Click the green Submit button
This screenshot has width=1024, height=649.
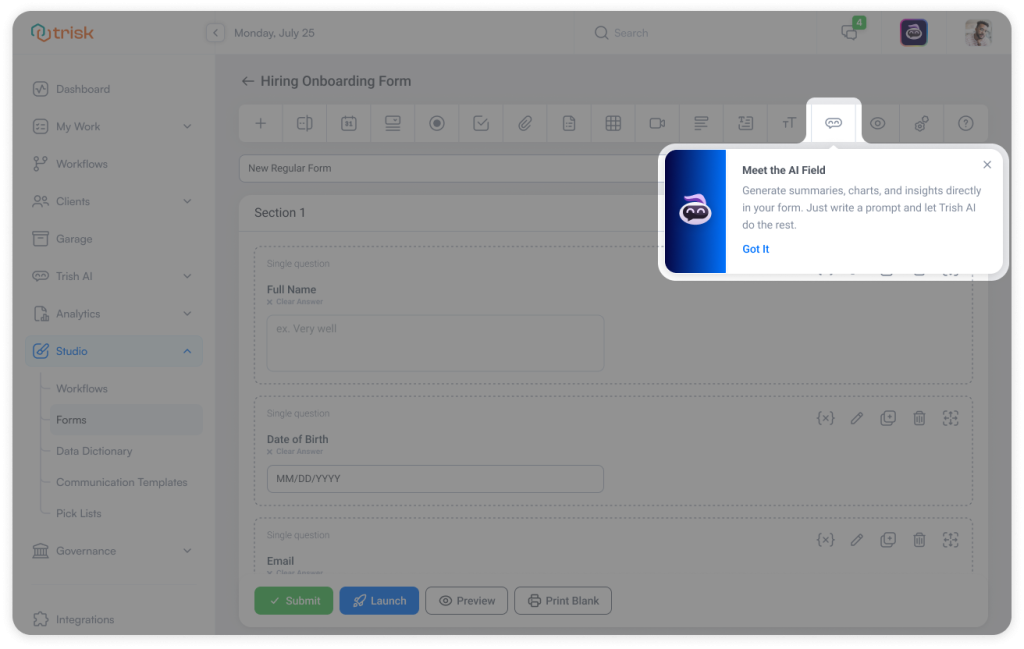click(294, 601)
